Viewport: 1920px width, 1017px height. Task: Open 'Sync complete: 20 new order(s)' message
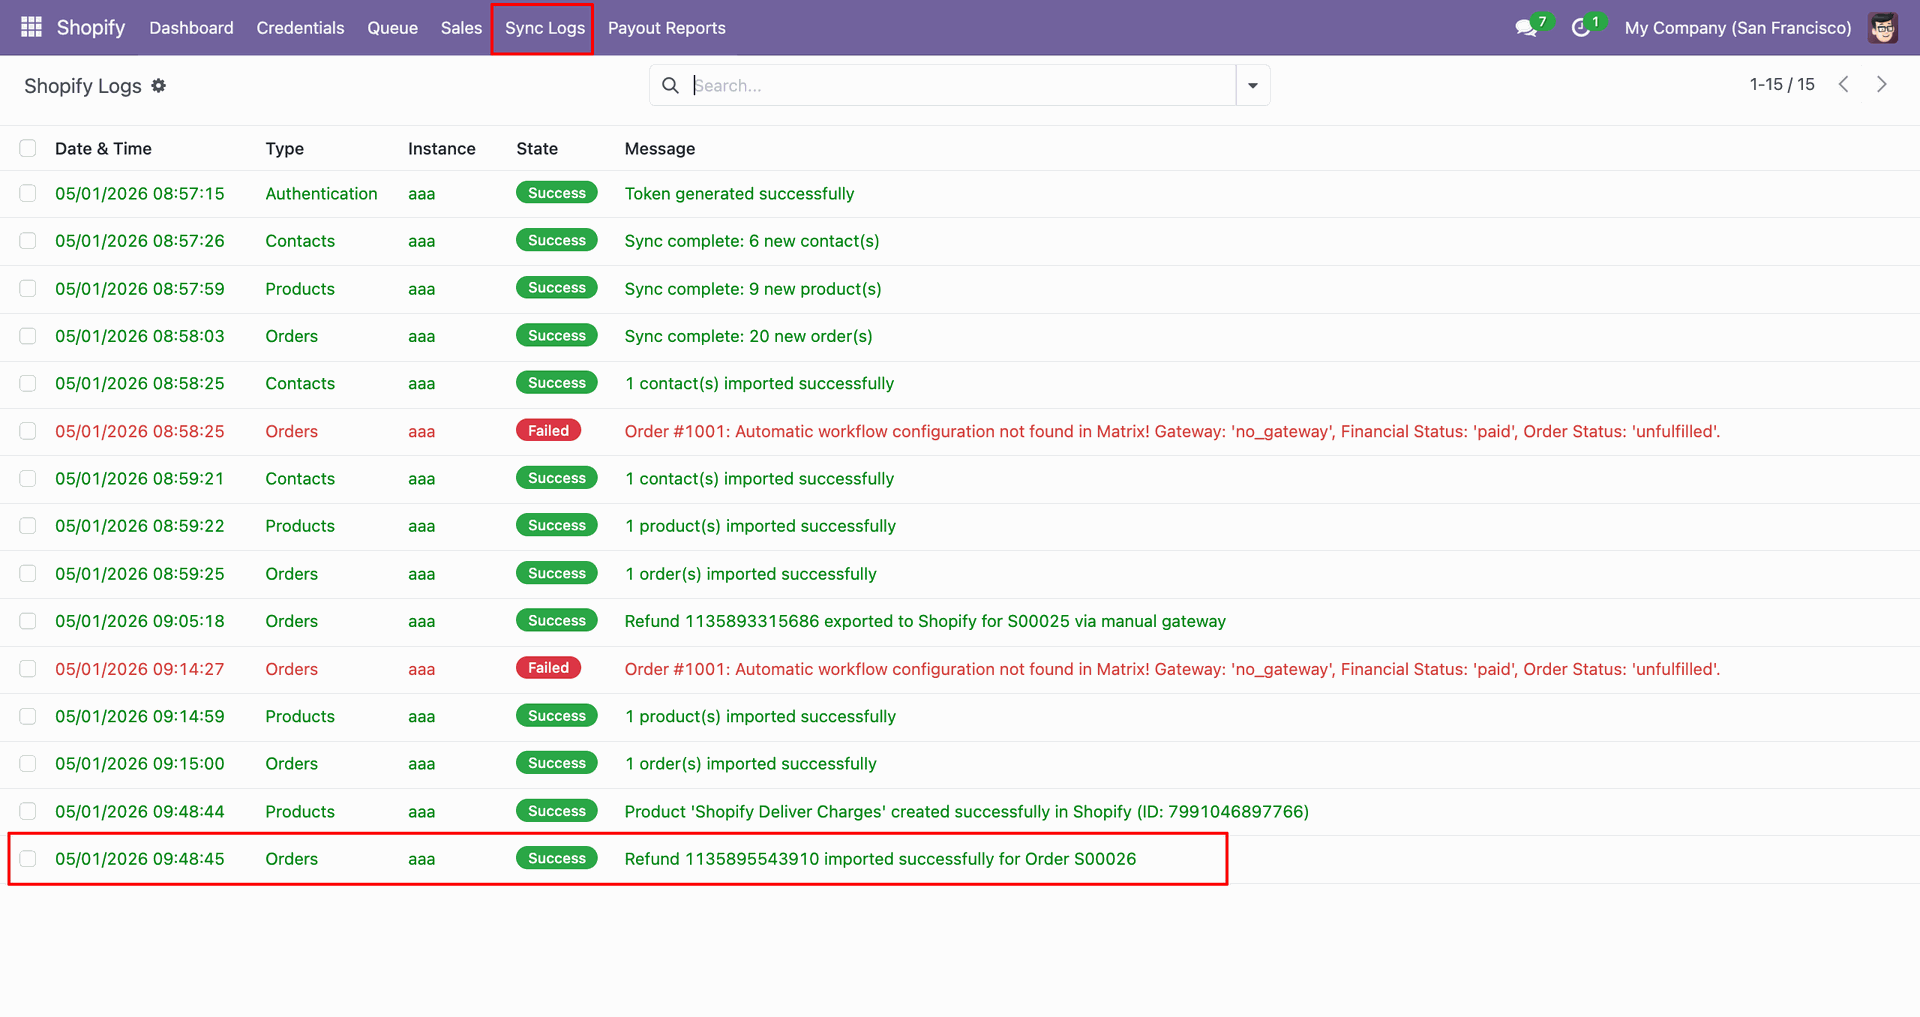tap(748, 336)
